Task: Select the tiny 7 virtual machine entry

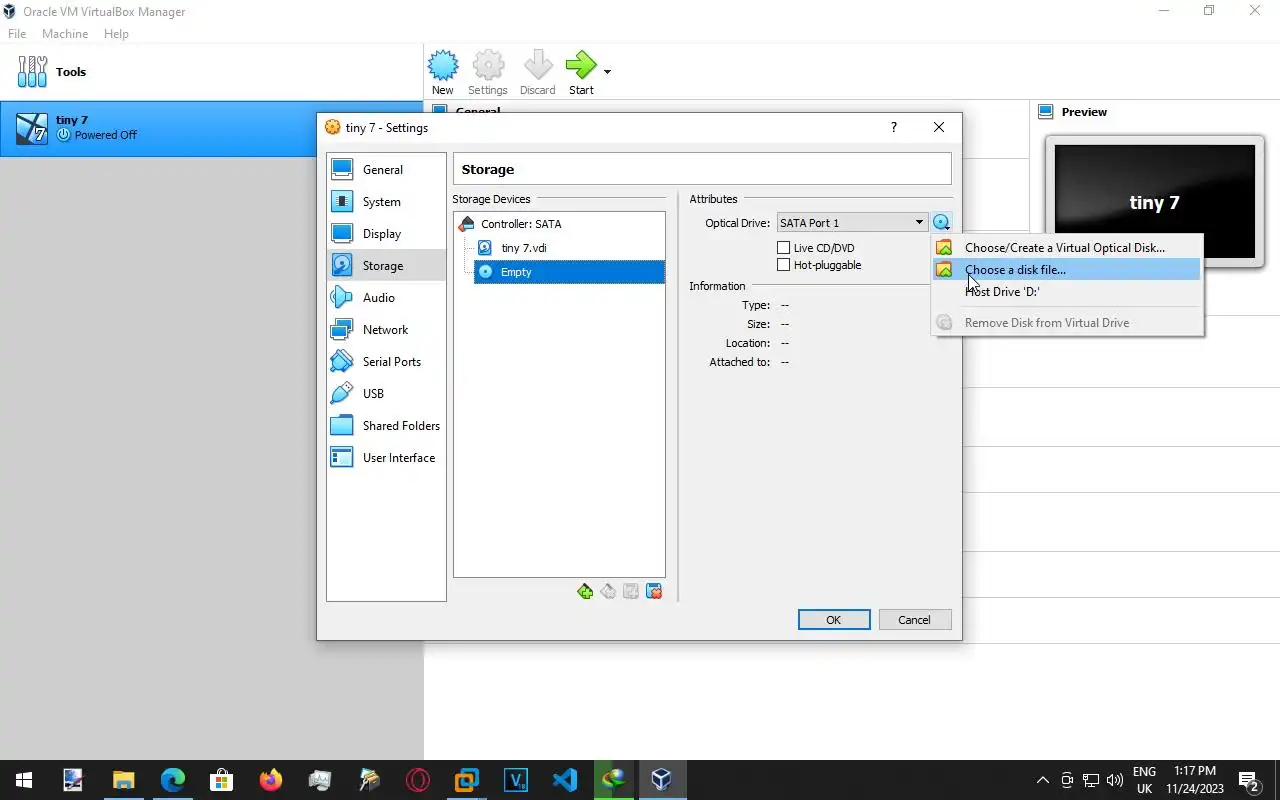Action: tap(212, 128)
